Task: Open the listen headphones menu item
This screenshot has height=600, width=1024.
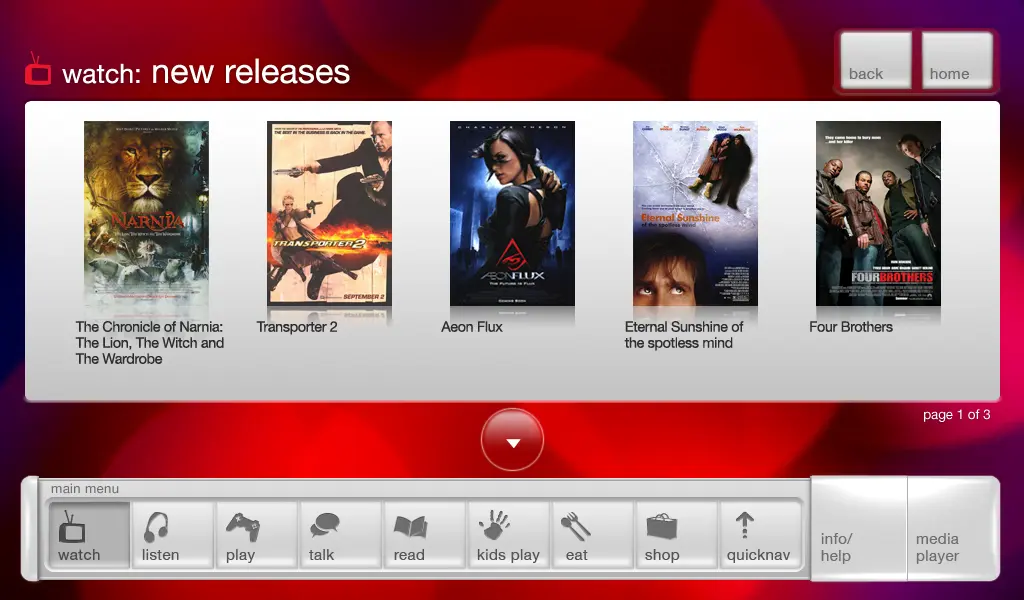Action: tap(172, 535)
